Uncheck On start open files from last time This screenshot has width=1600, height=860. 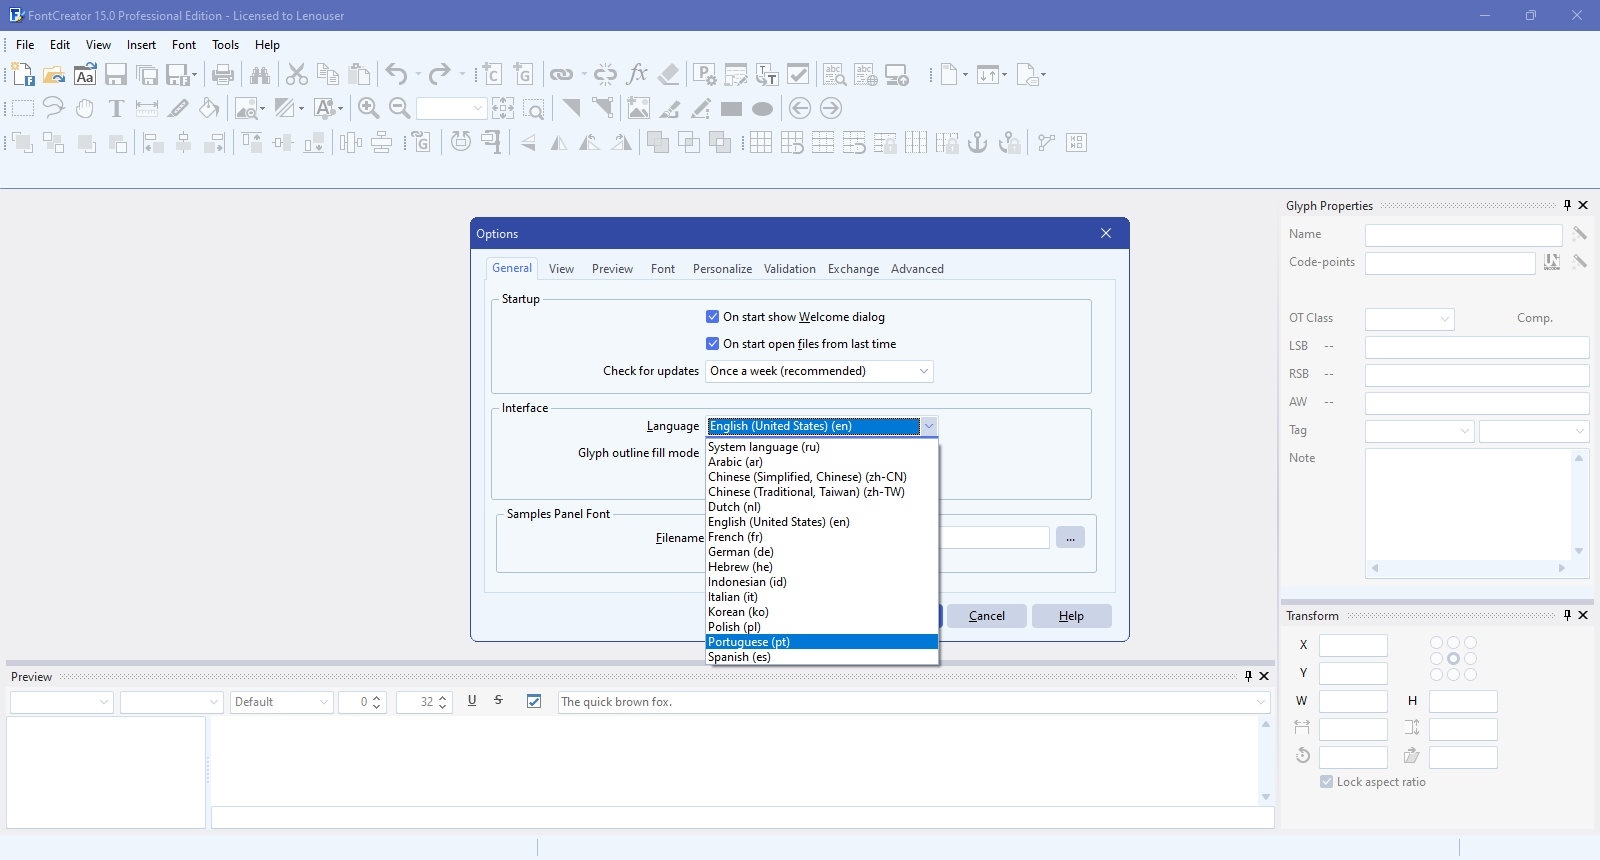tap(712, 344)
